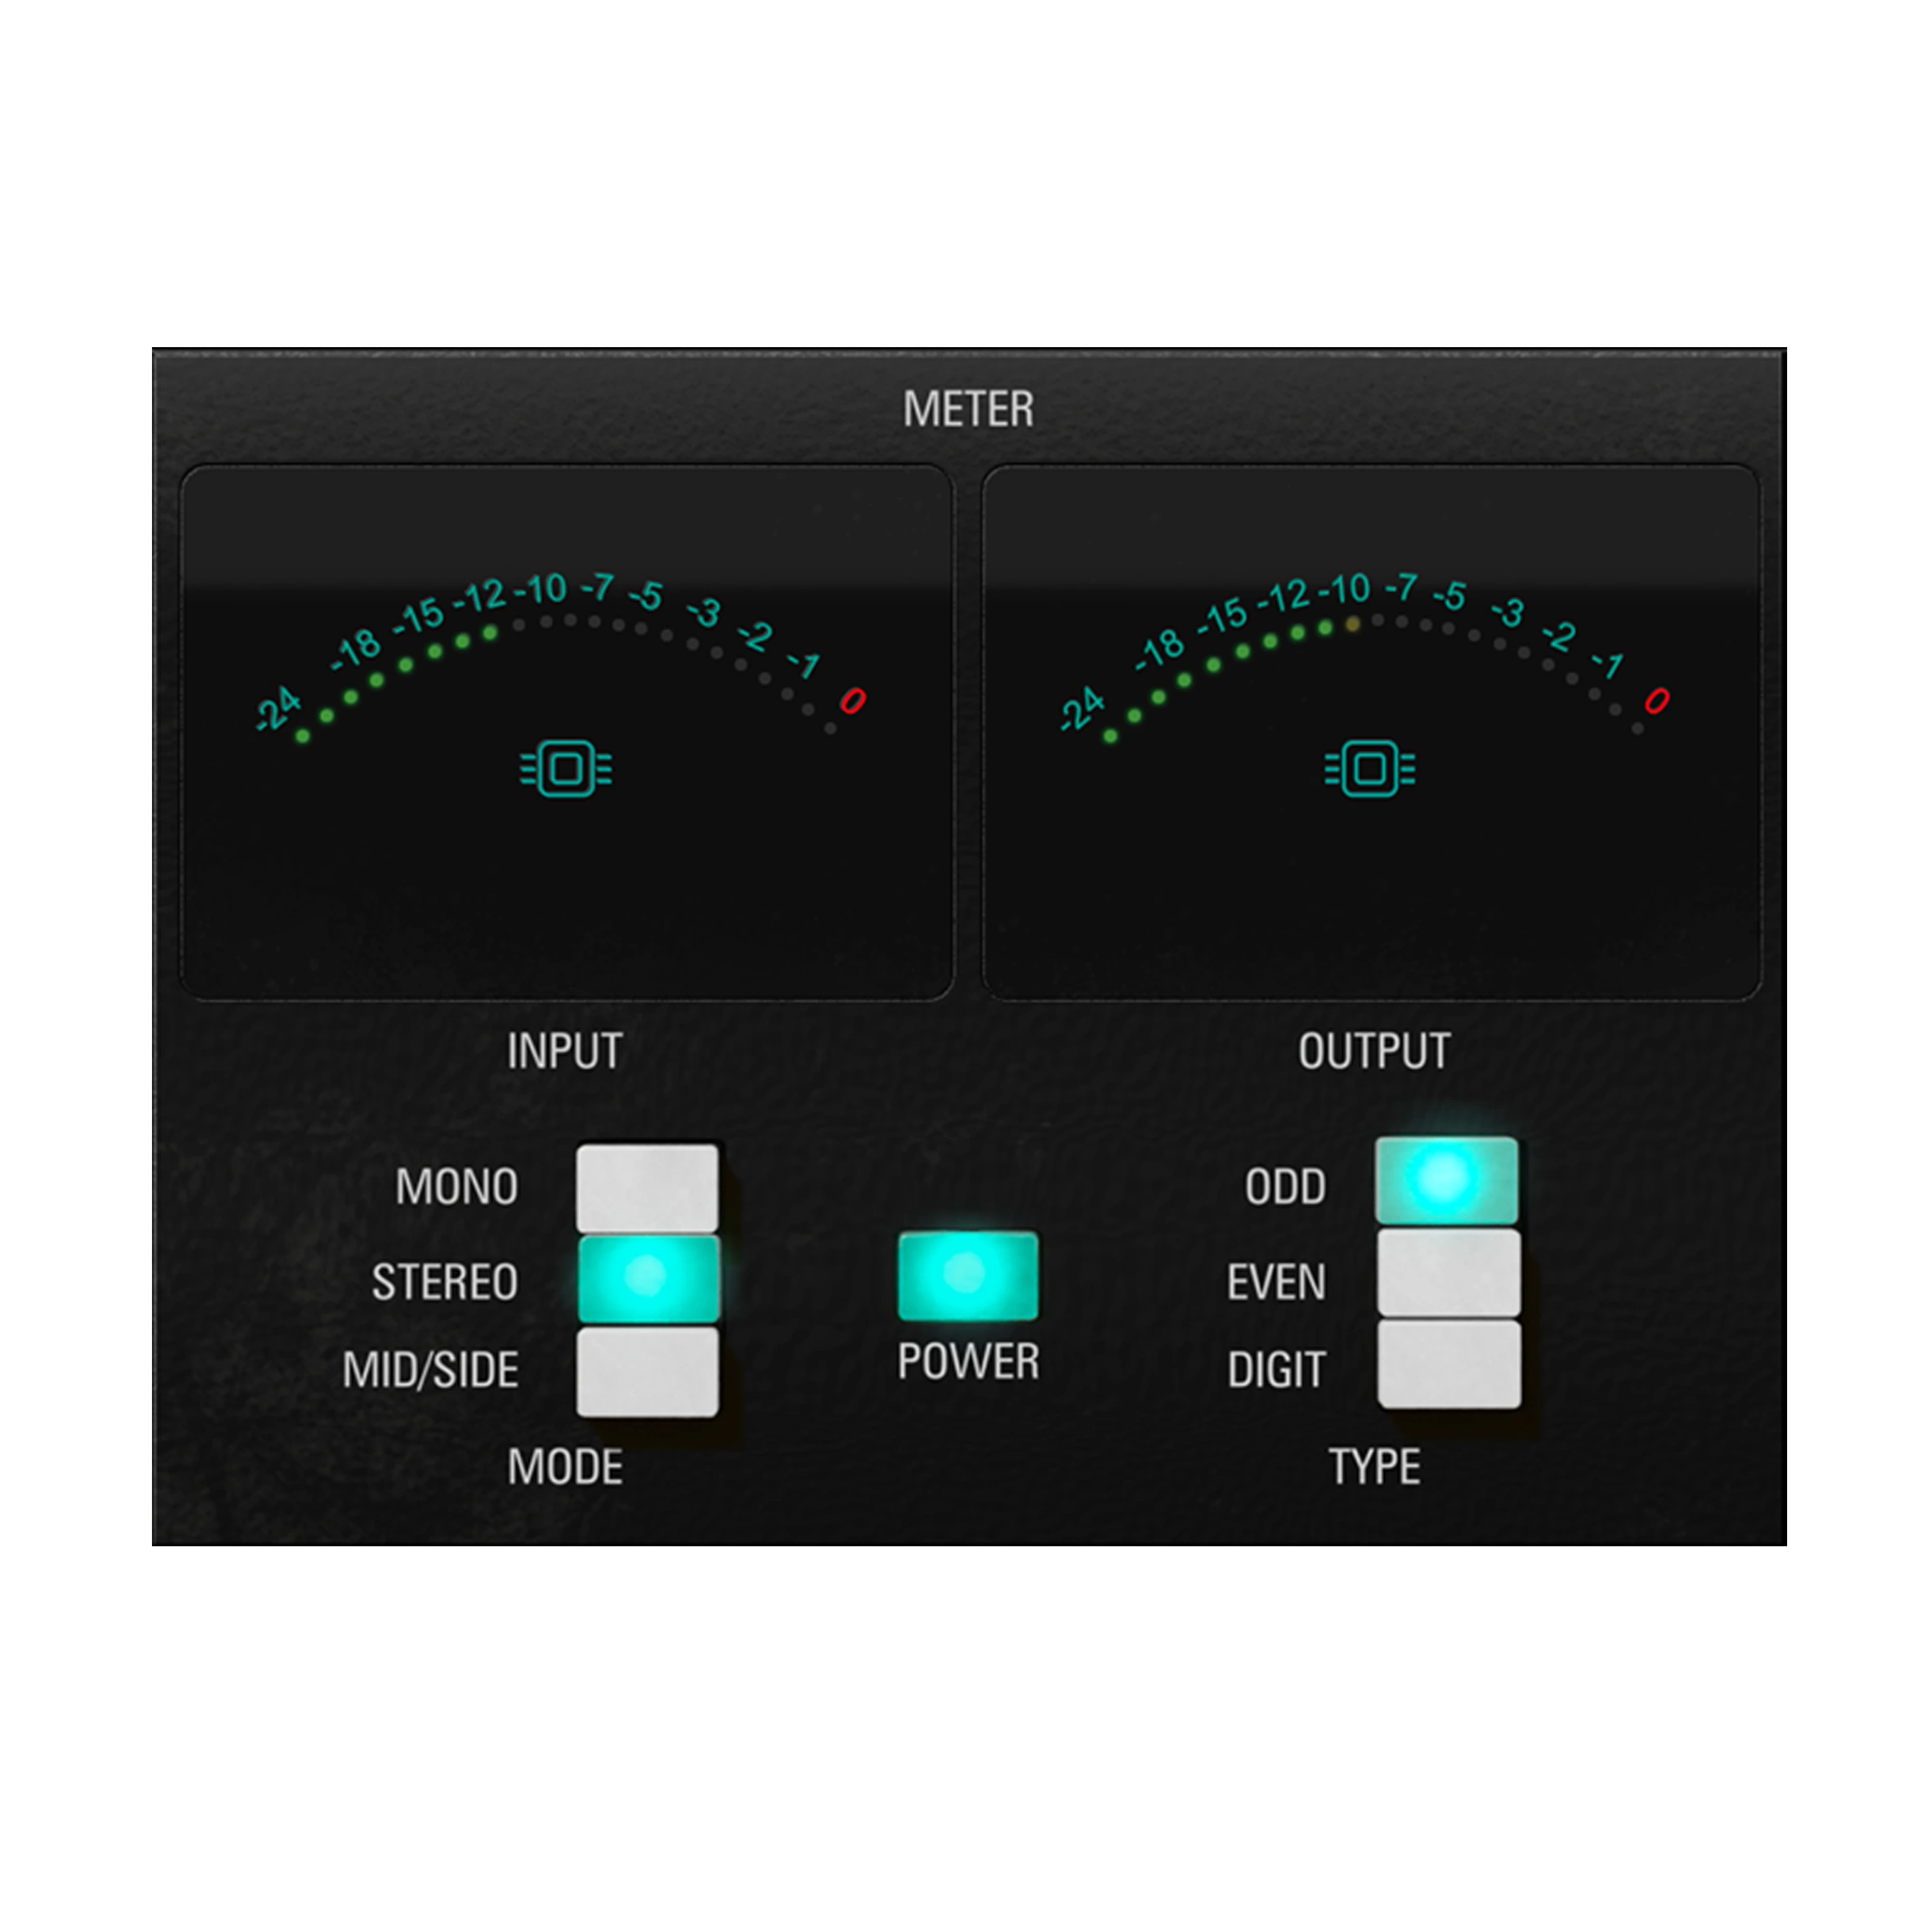The height and width of the screenshot is (1932, 1932).
Task: Click the chip icon in the output meter
Action: (1369, 769)
